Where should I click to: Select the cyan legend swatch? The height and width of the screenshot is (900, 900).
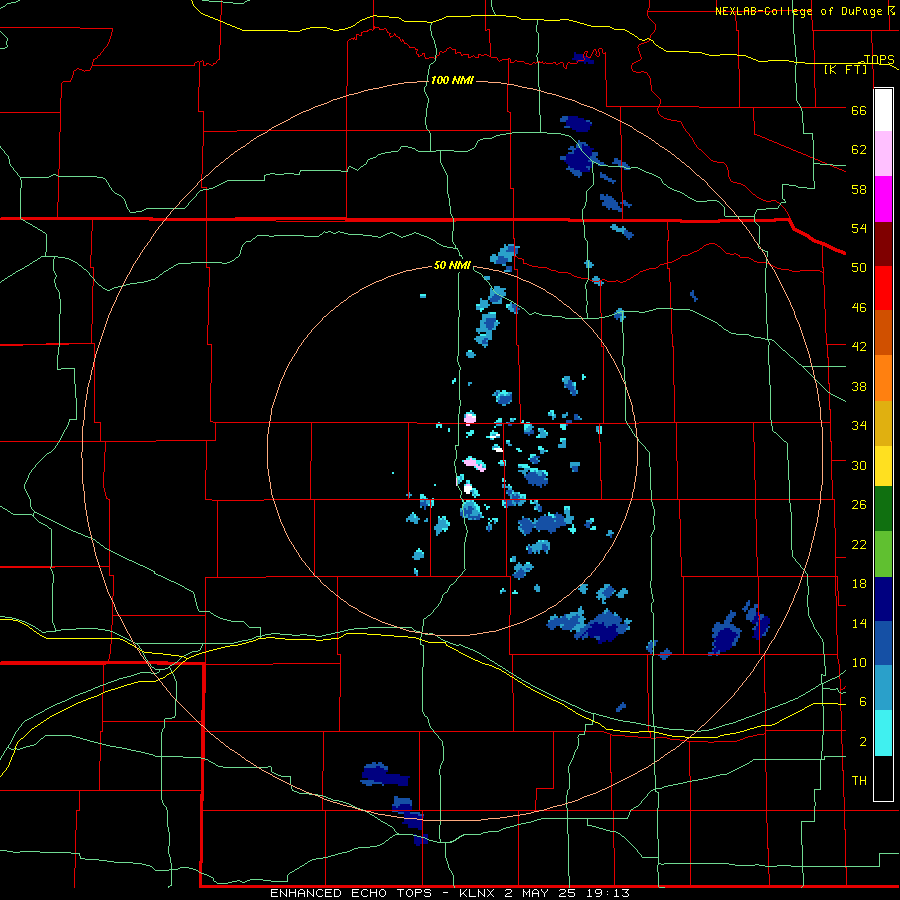(x=883, y=733)
